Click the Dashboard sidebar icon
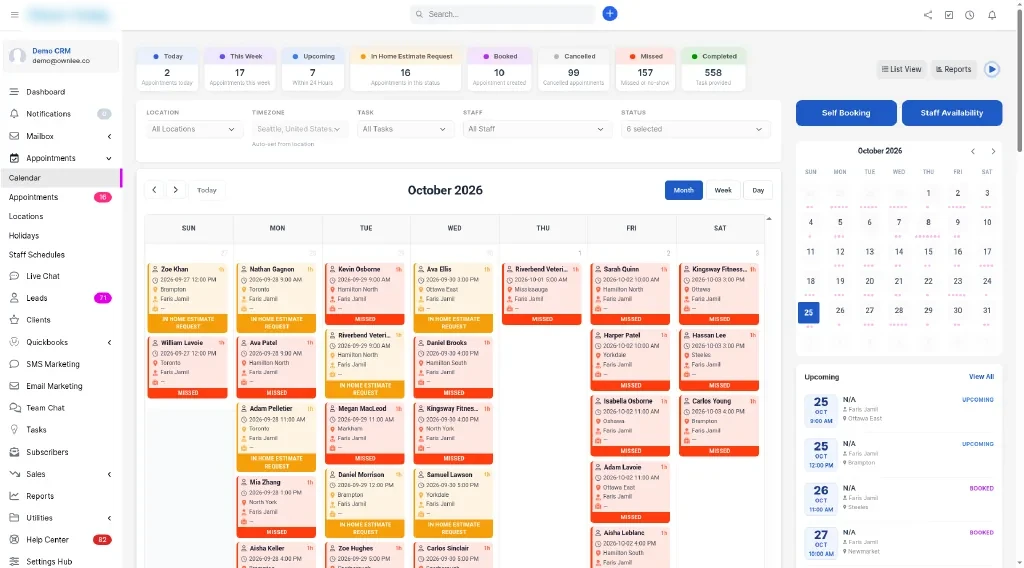Image resolution: width=1024 pixels, height=568 pixels. [x=14, y=92]
